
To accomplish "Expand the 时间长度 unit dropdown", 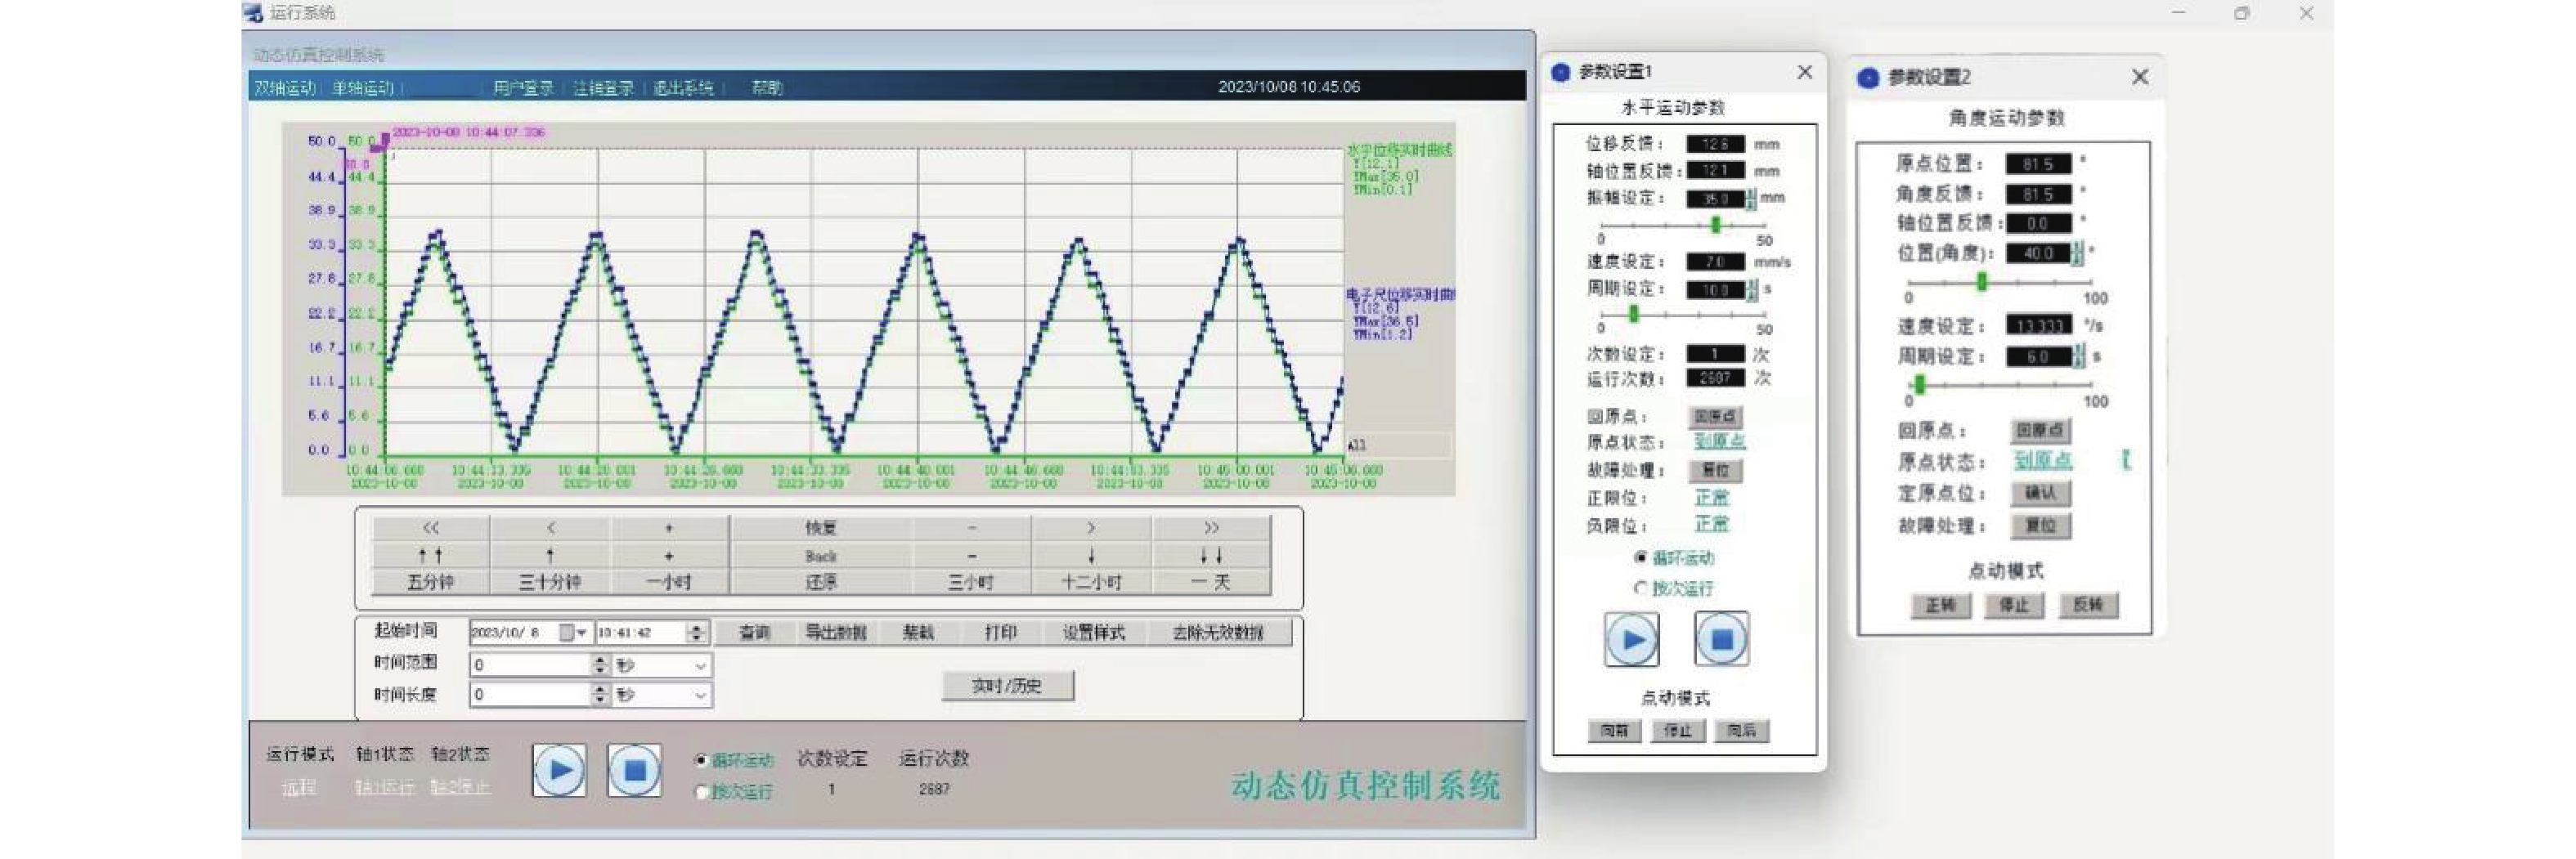I will click(700, 695).
